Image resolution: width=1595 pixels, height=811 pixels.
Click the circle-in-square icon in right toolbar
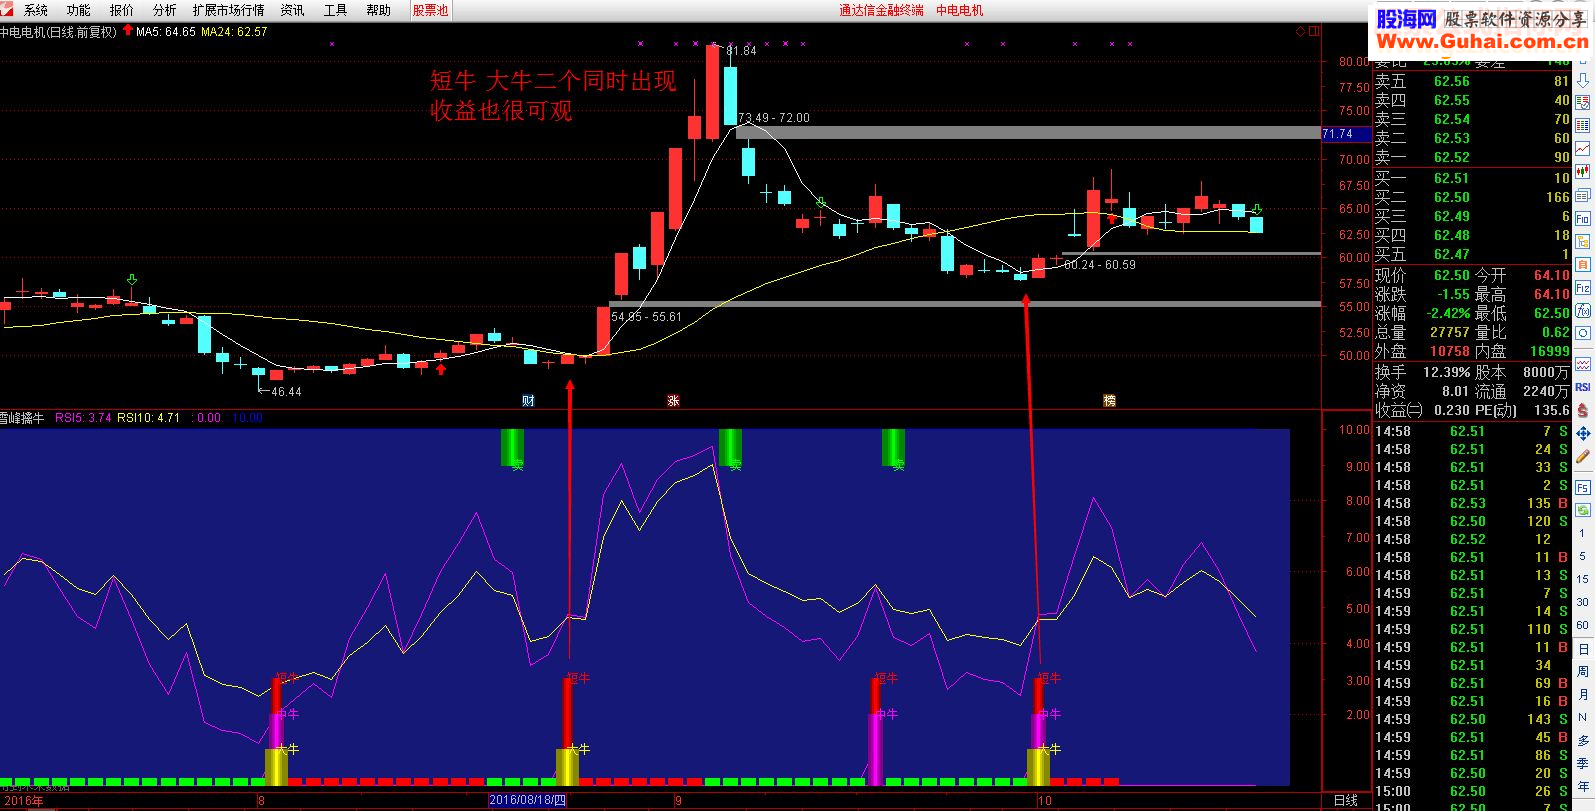[1583, 333]
